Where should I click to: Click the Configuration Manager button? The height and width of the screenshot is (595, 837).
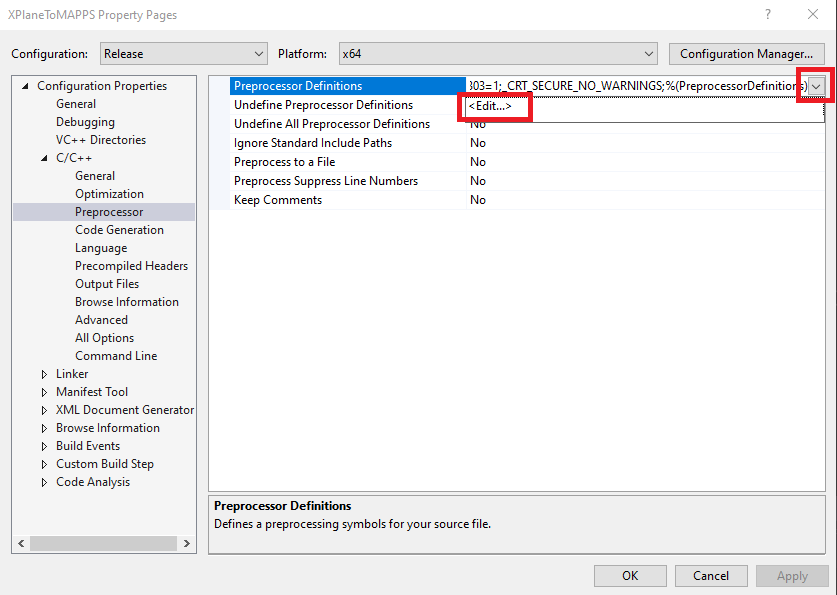pyautogui.click(x=746, y=54)
